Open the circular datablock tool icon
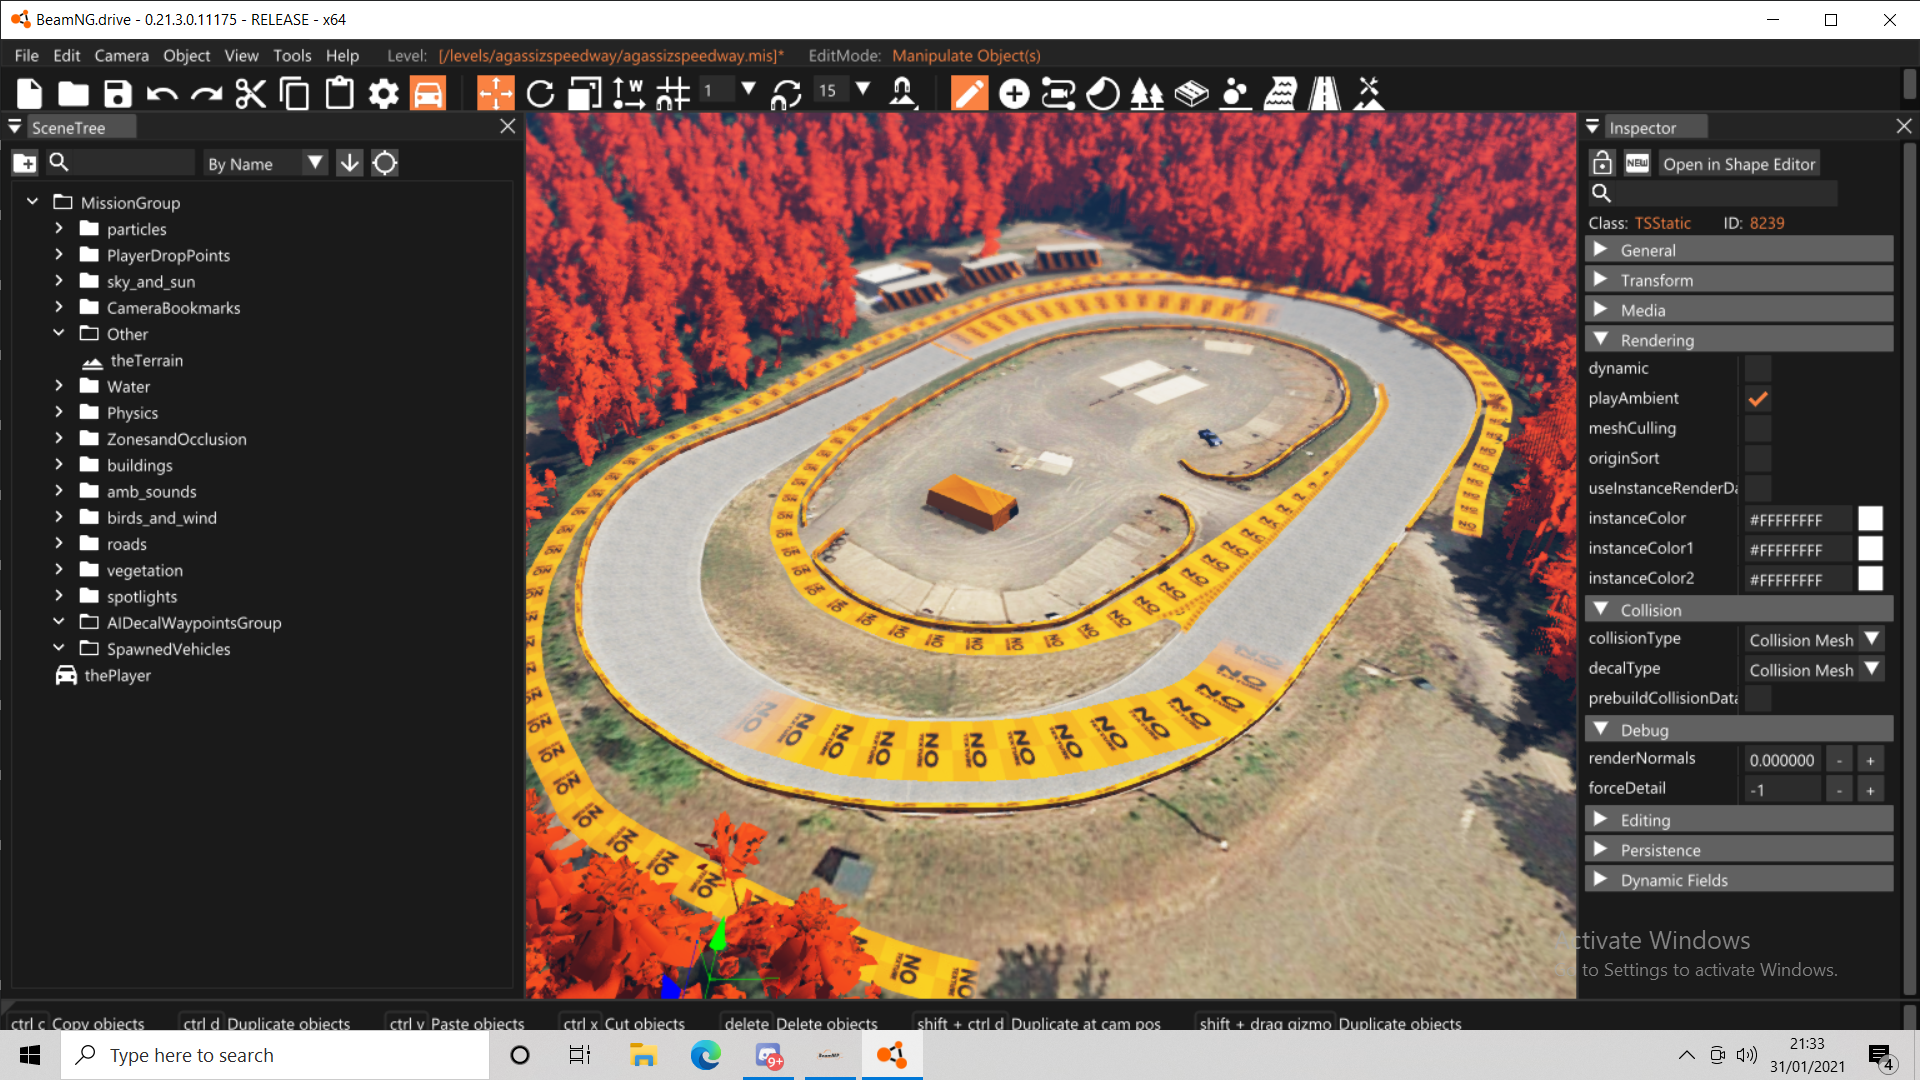The image size is (1920, 1080). (x=1103, y=94)
